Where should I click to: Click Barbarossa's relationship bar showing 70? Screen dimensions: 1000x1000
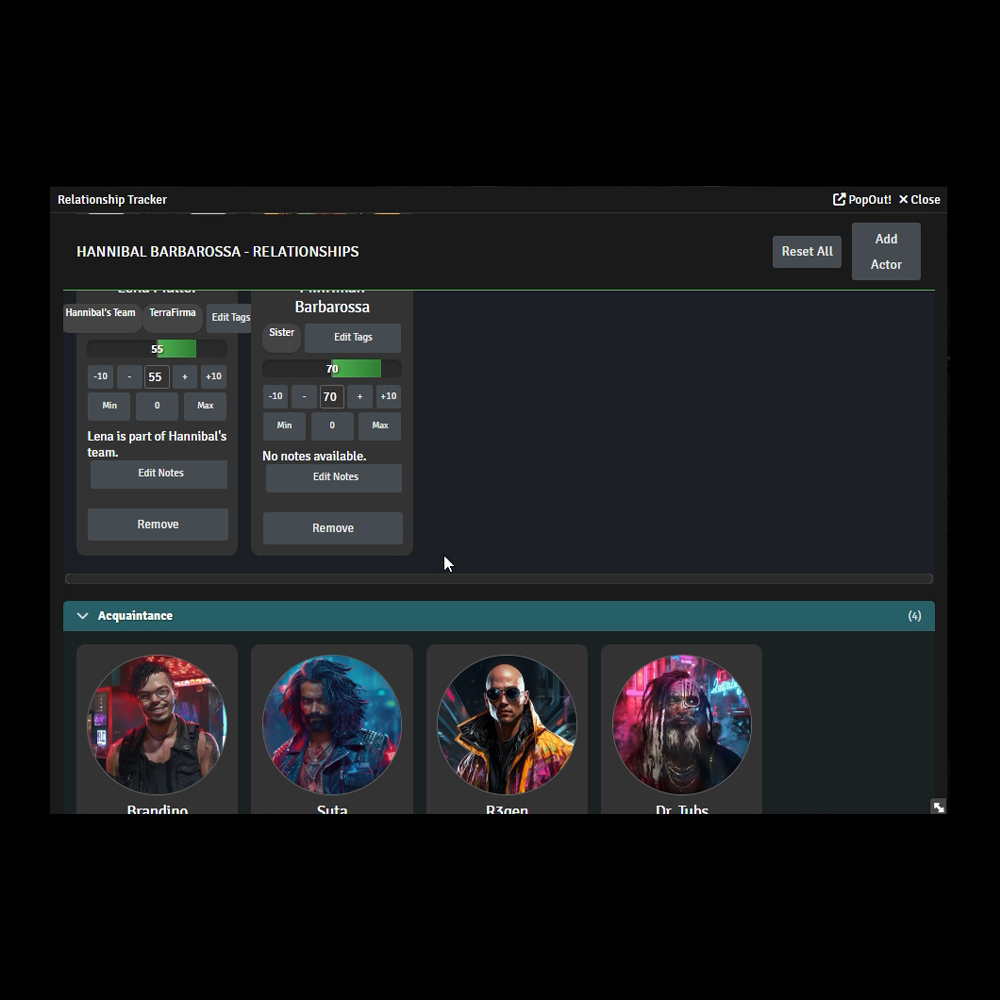click(332, 369)
